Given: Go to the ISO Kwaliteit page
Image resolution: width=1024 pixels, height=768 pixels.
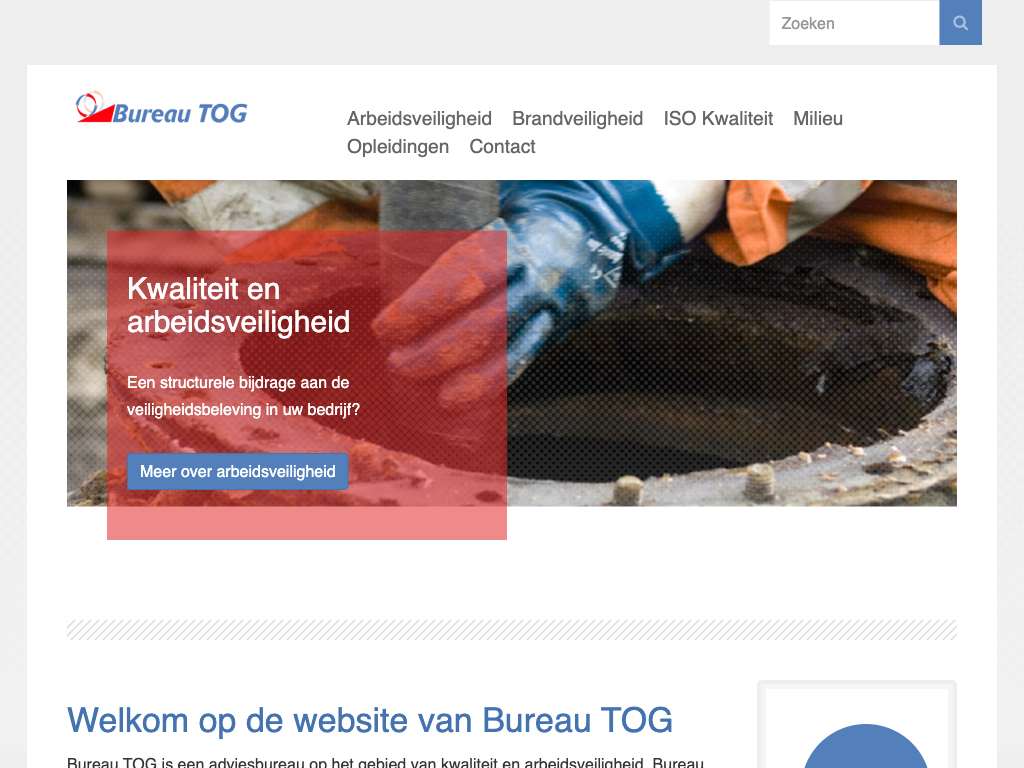Looking at the screenshot, I should click(718, 119).
